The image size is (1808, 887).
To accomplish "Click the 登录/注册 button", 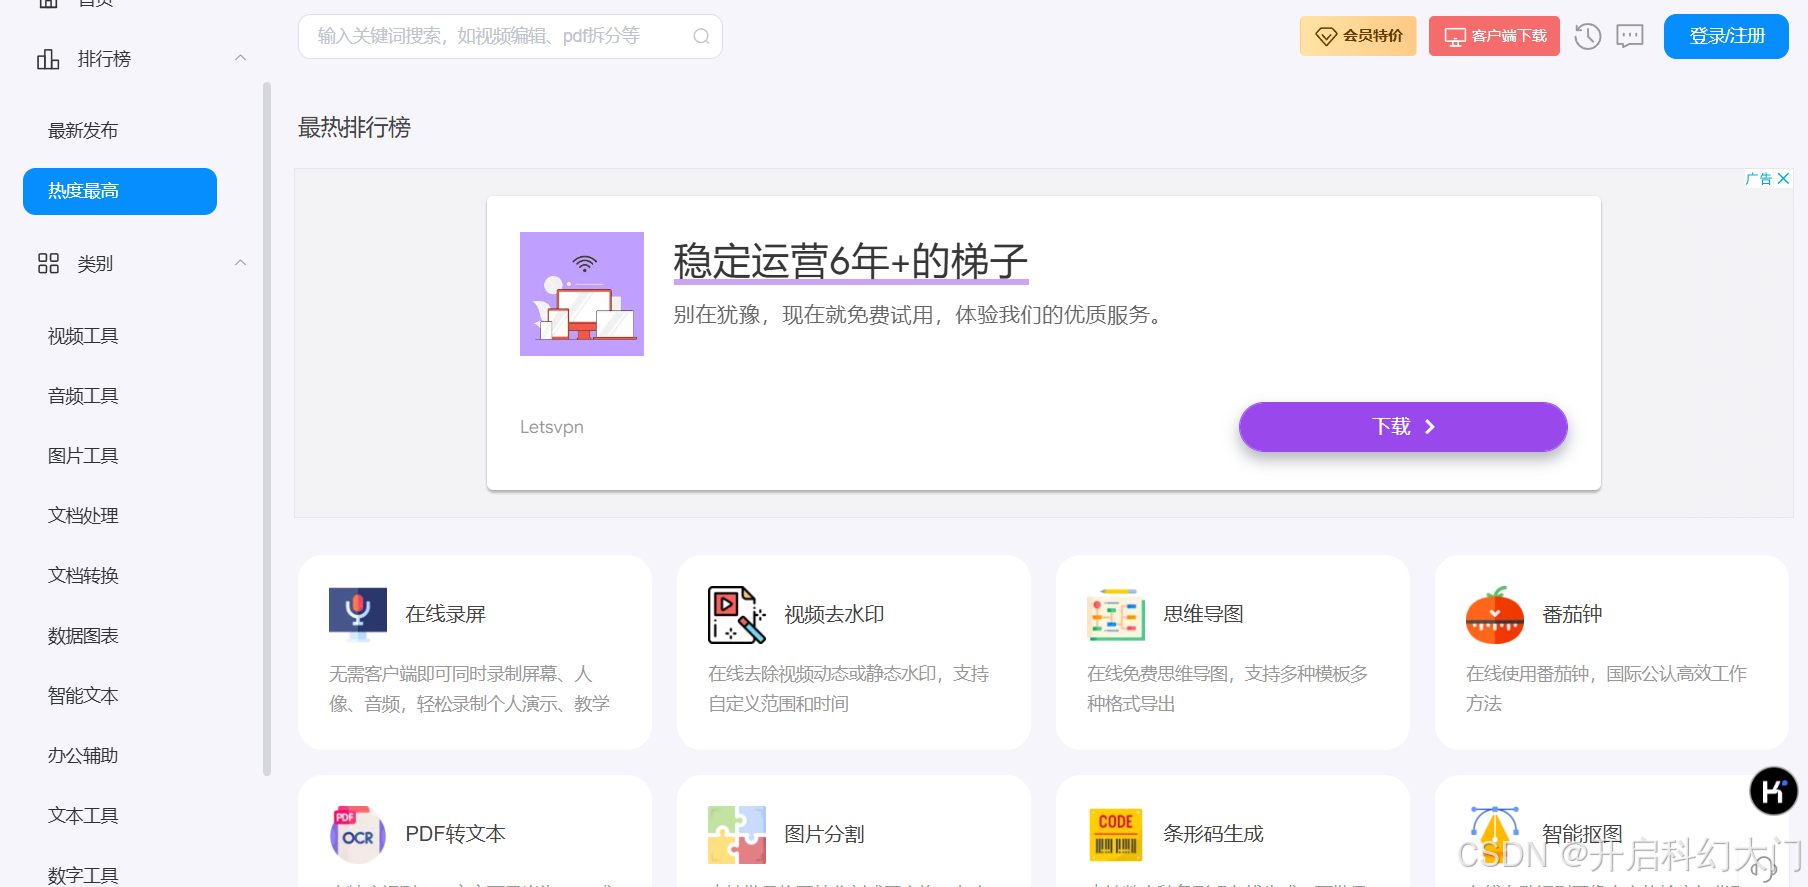I will click(1726, 36).
